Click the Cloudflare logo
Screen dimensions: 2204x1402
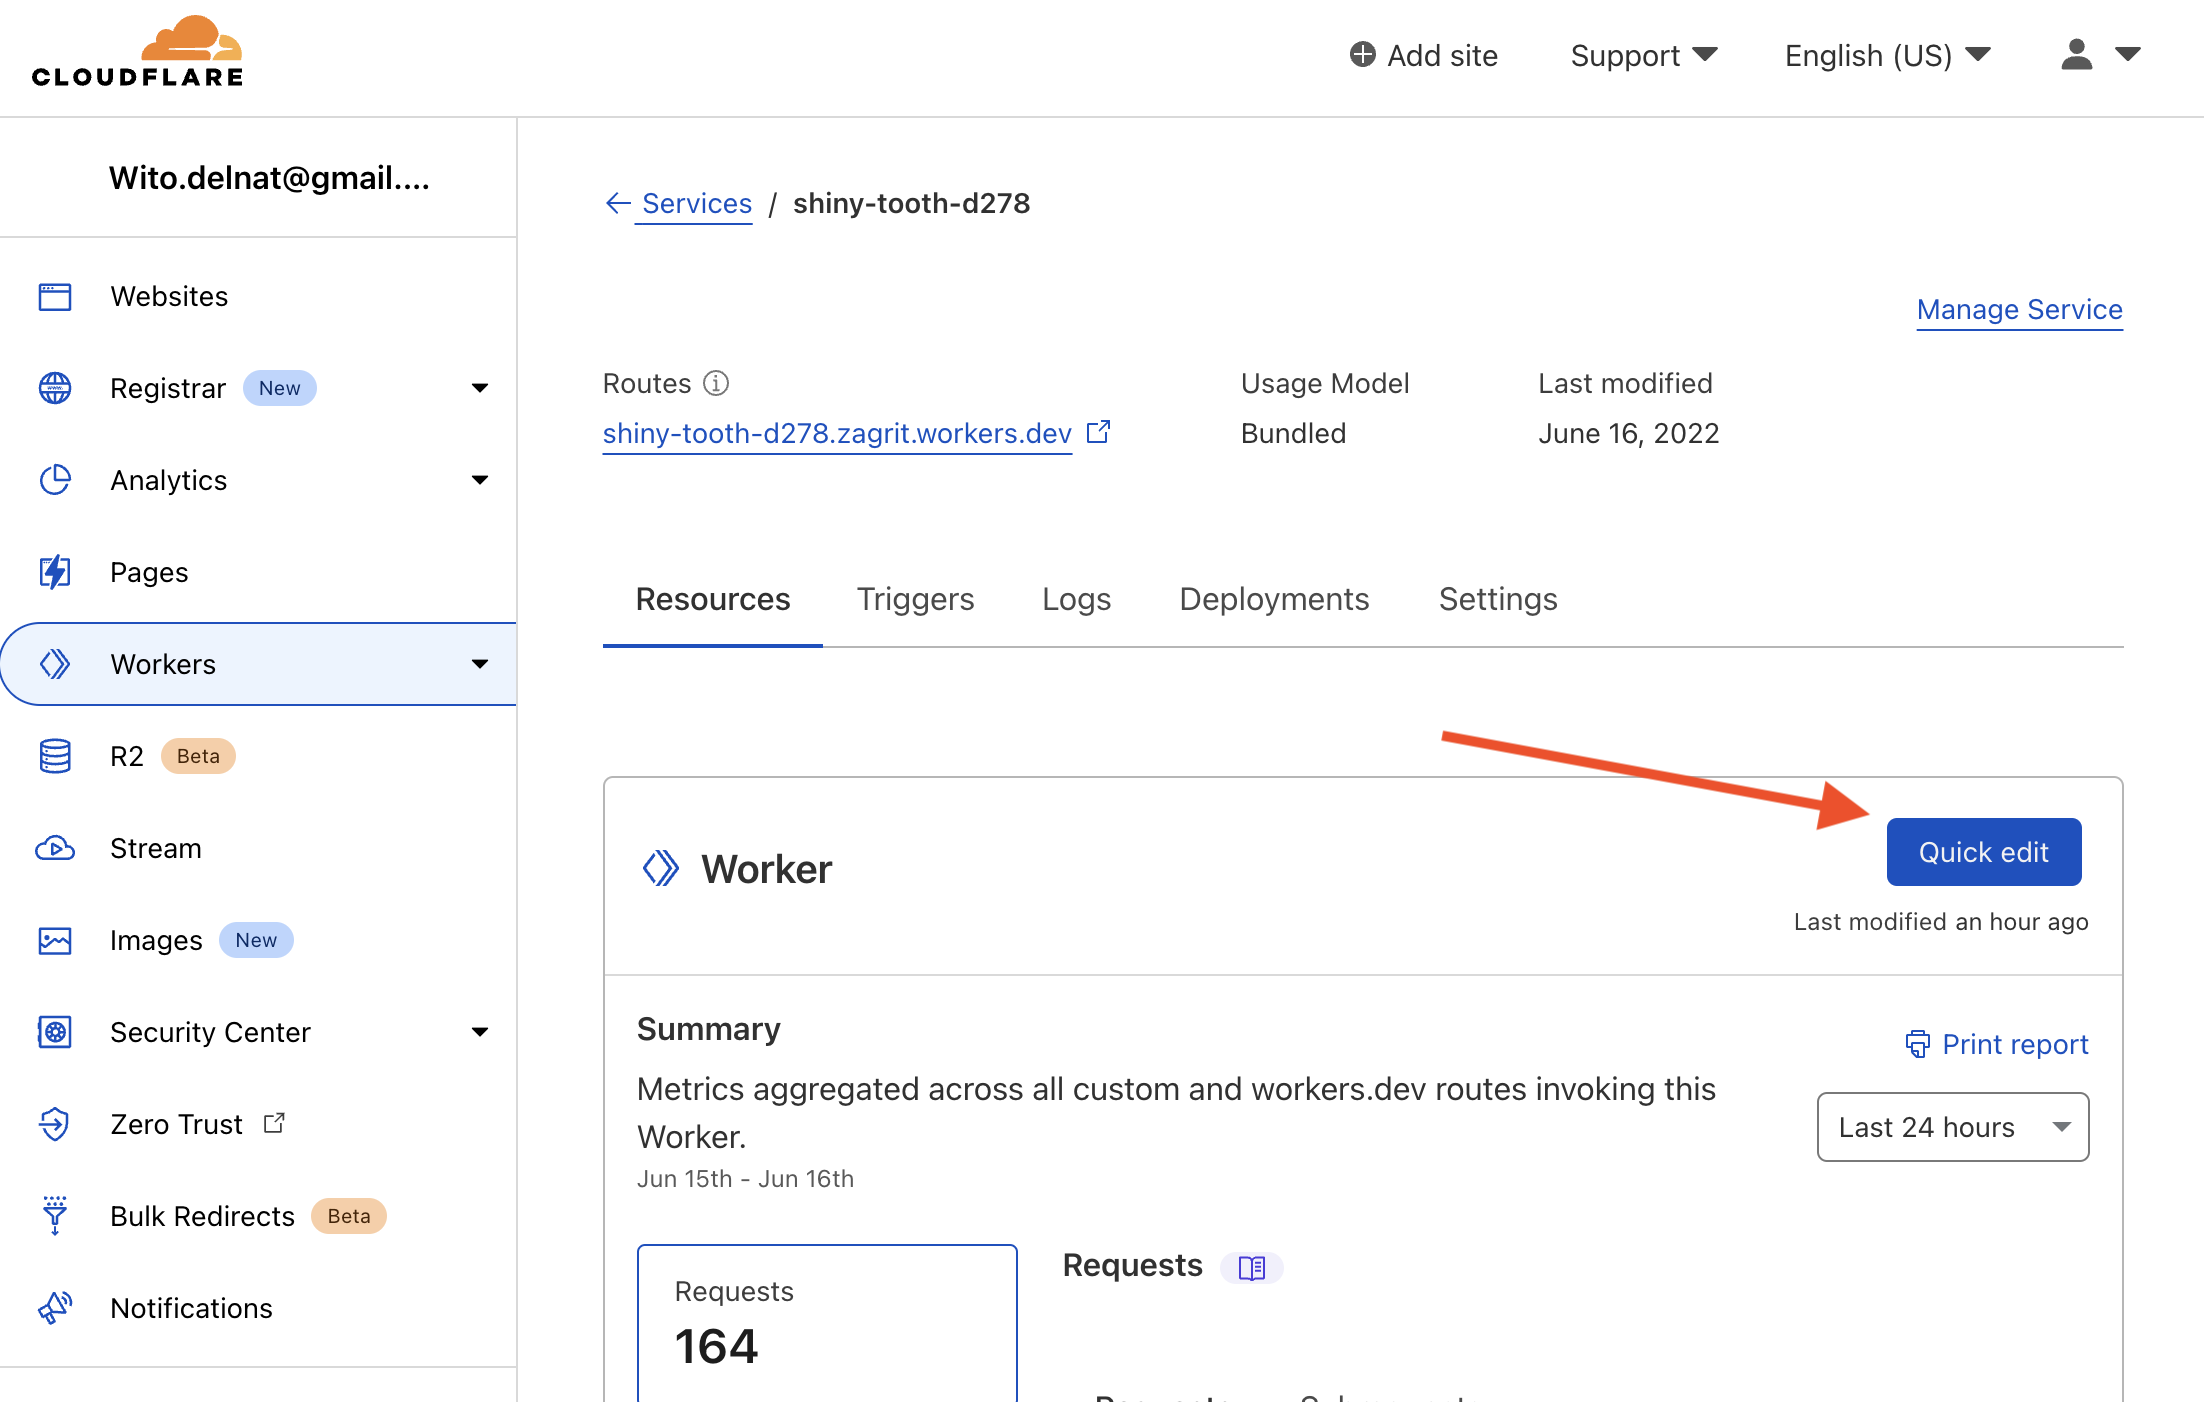click(138, 52)
